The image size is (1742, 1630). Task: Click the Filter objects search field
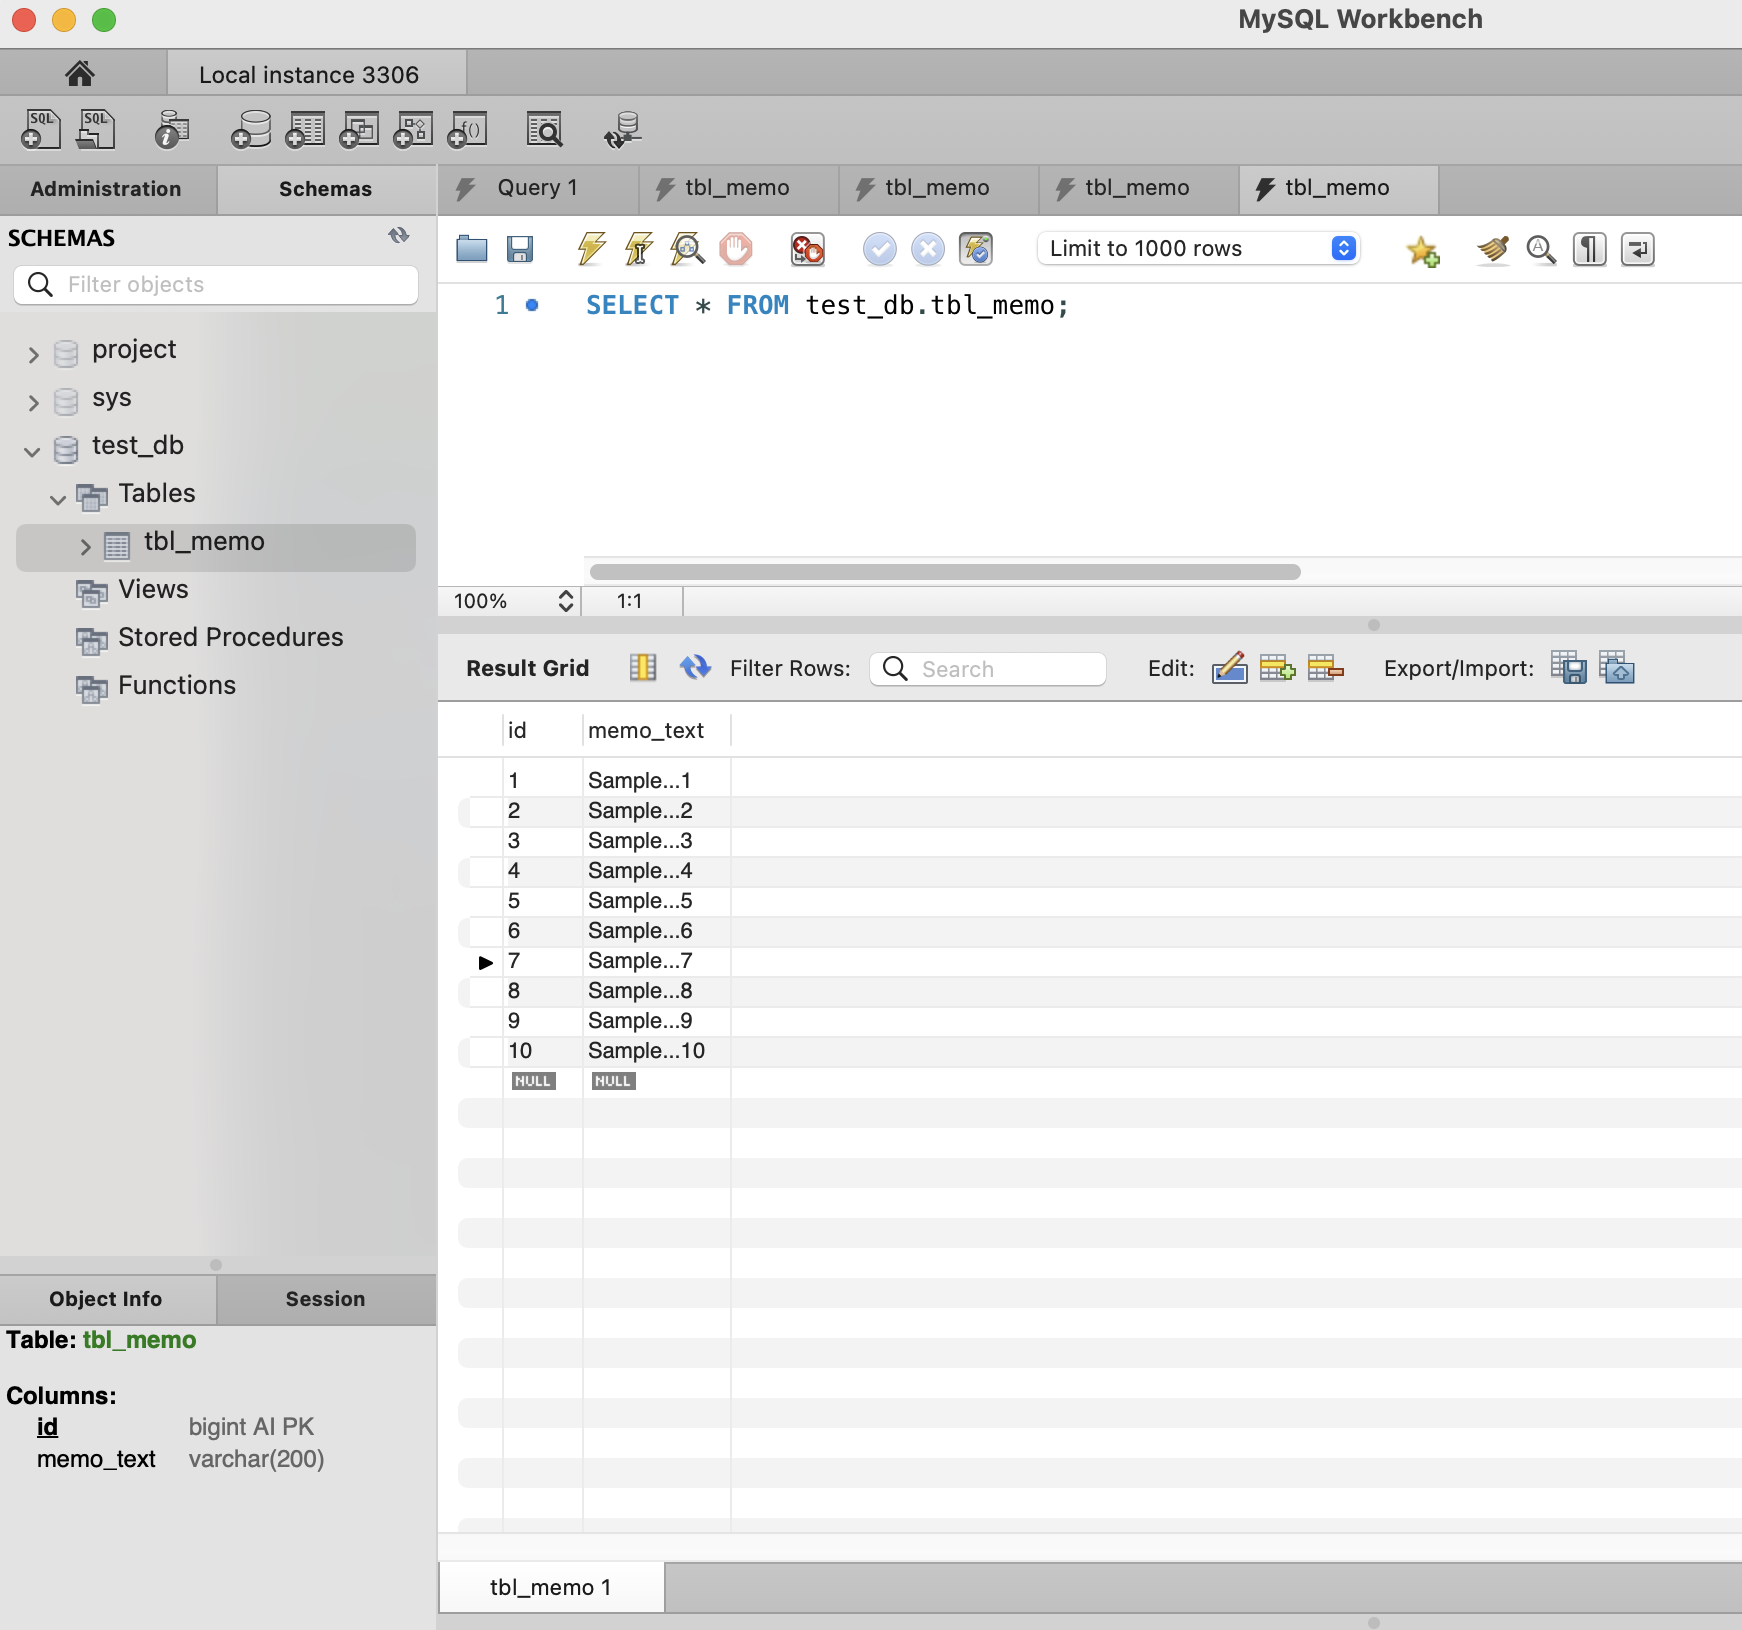(216, 285)
